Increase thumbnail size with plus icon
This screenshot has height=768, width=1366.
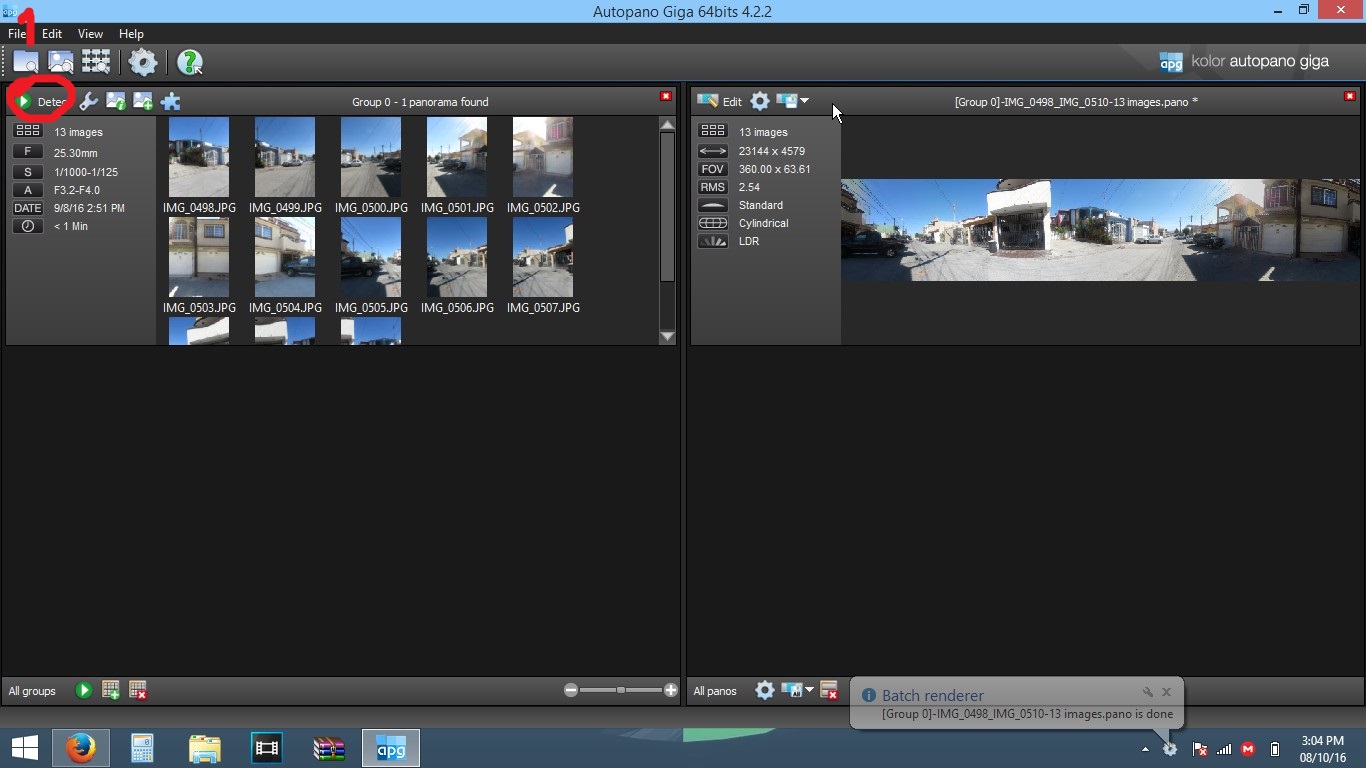click(x=670, y=690)
